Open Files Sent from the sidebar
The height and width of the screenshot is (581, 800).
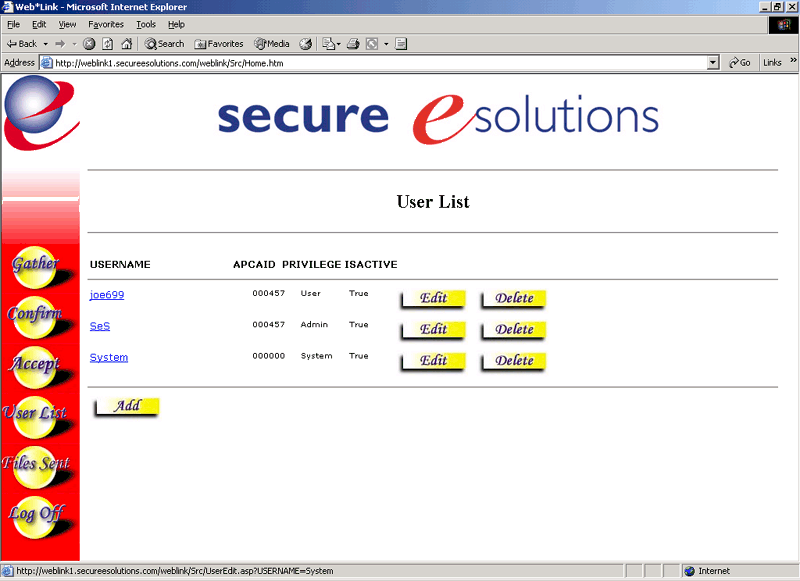35,467
